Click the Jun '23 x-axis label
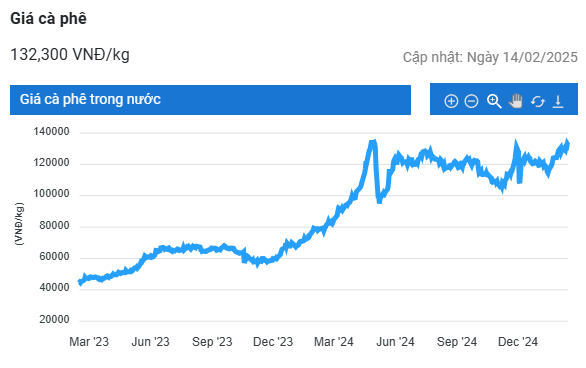 tap(150, 341)
